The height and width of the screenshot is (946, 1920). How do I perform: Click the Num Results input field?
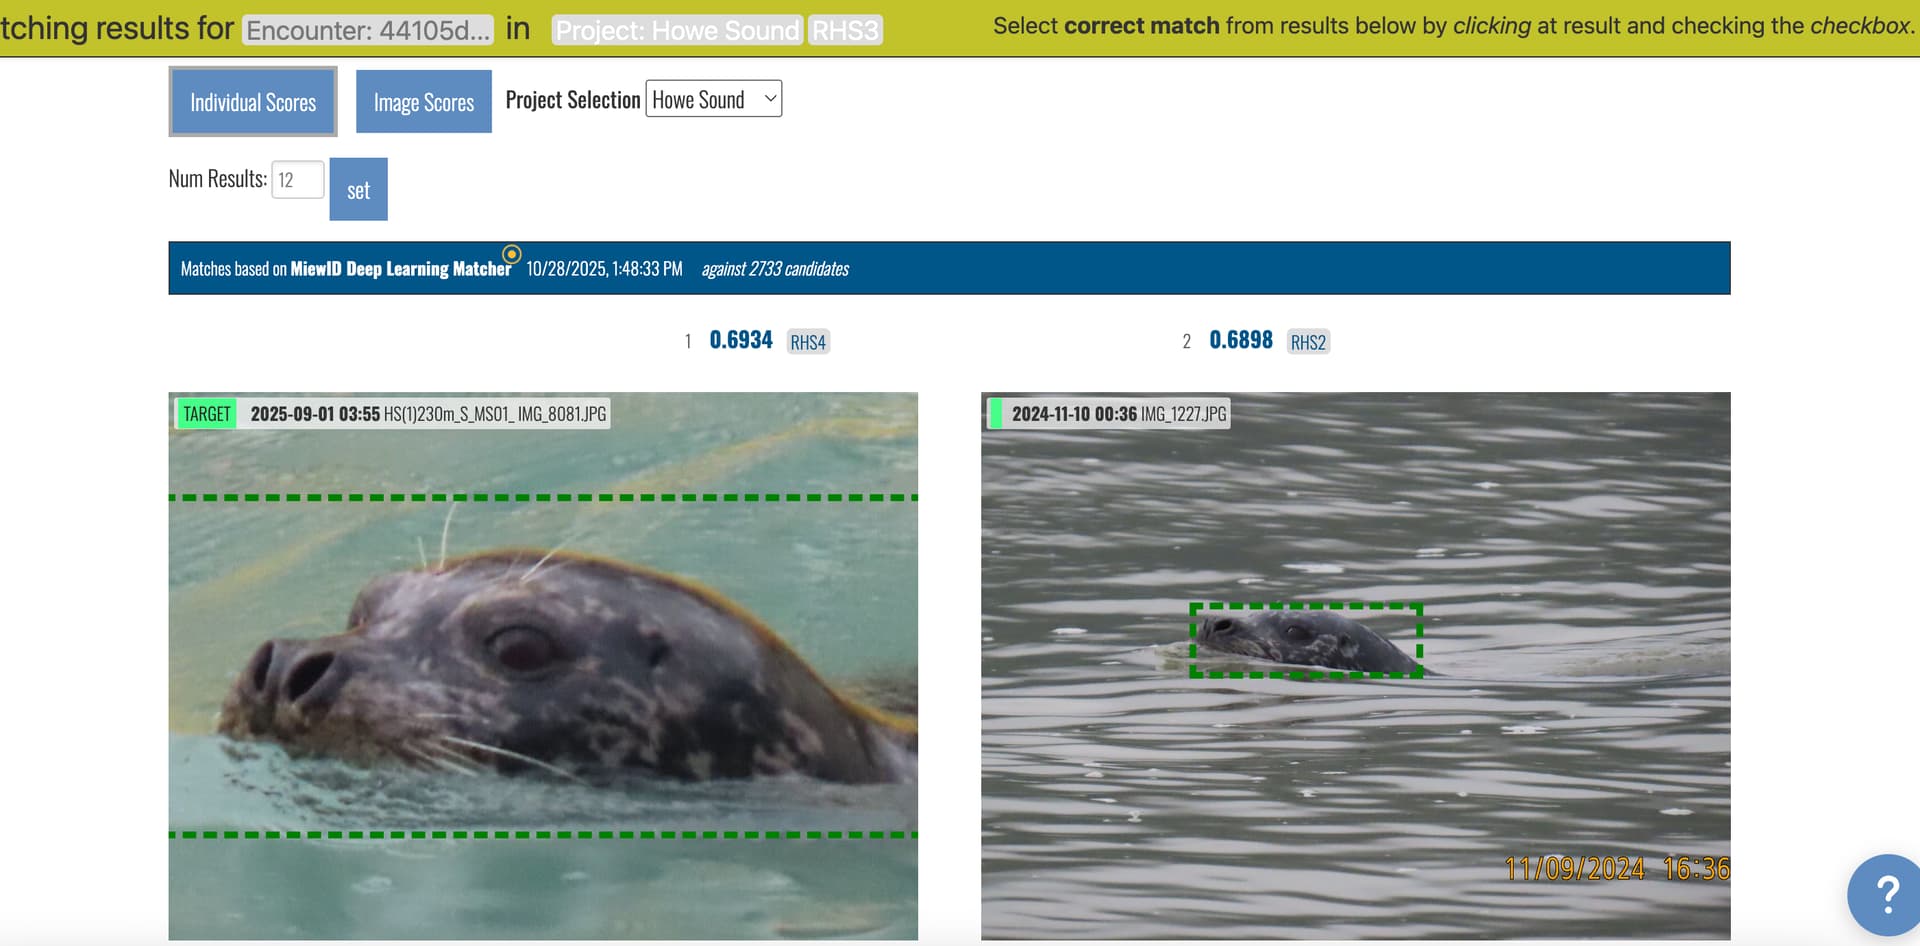(x=297, y=180)
